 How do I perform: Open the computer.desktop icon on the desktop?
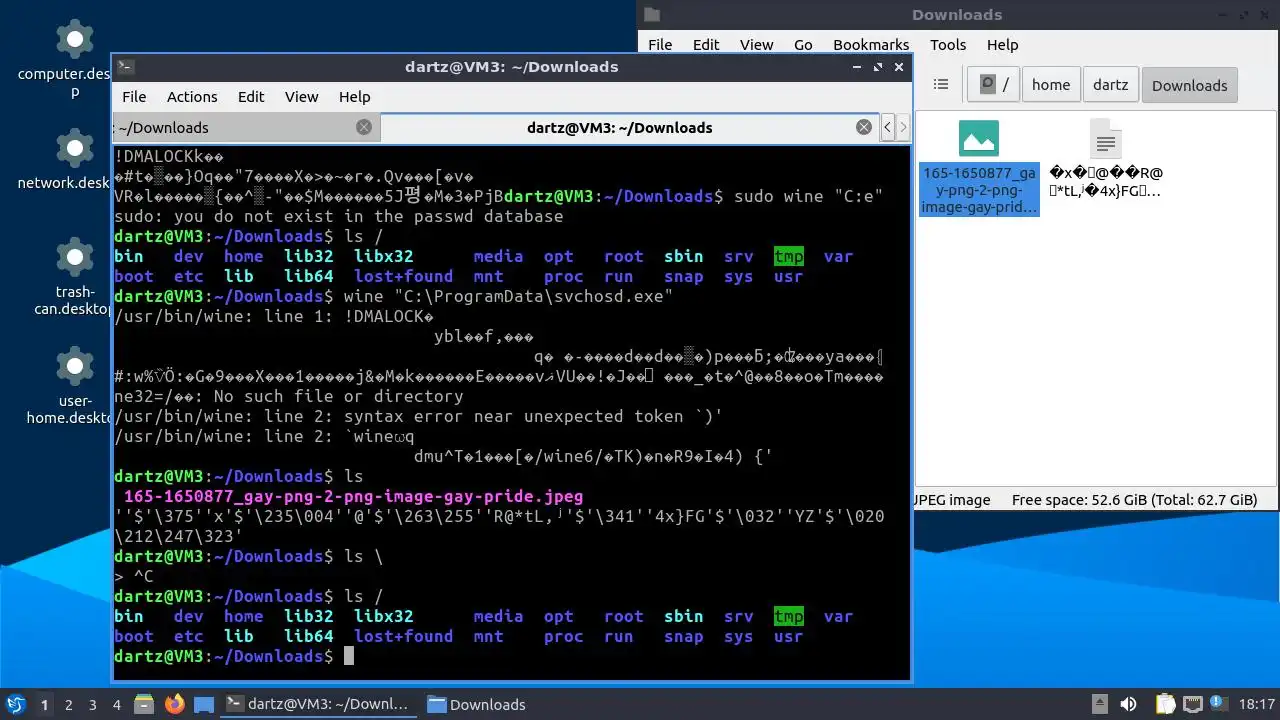(x=74, y=58)
